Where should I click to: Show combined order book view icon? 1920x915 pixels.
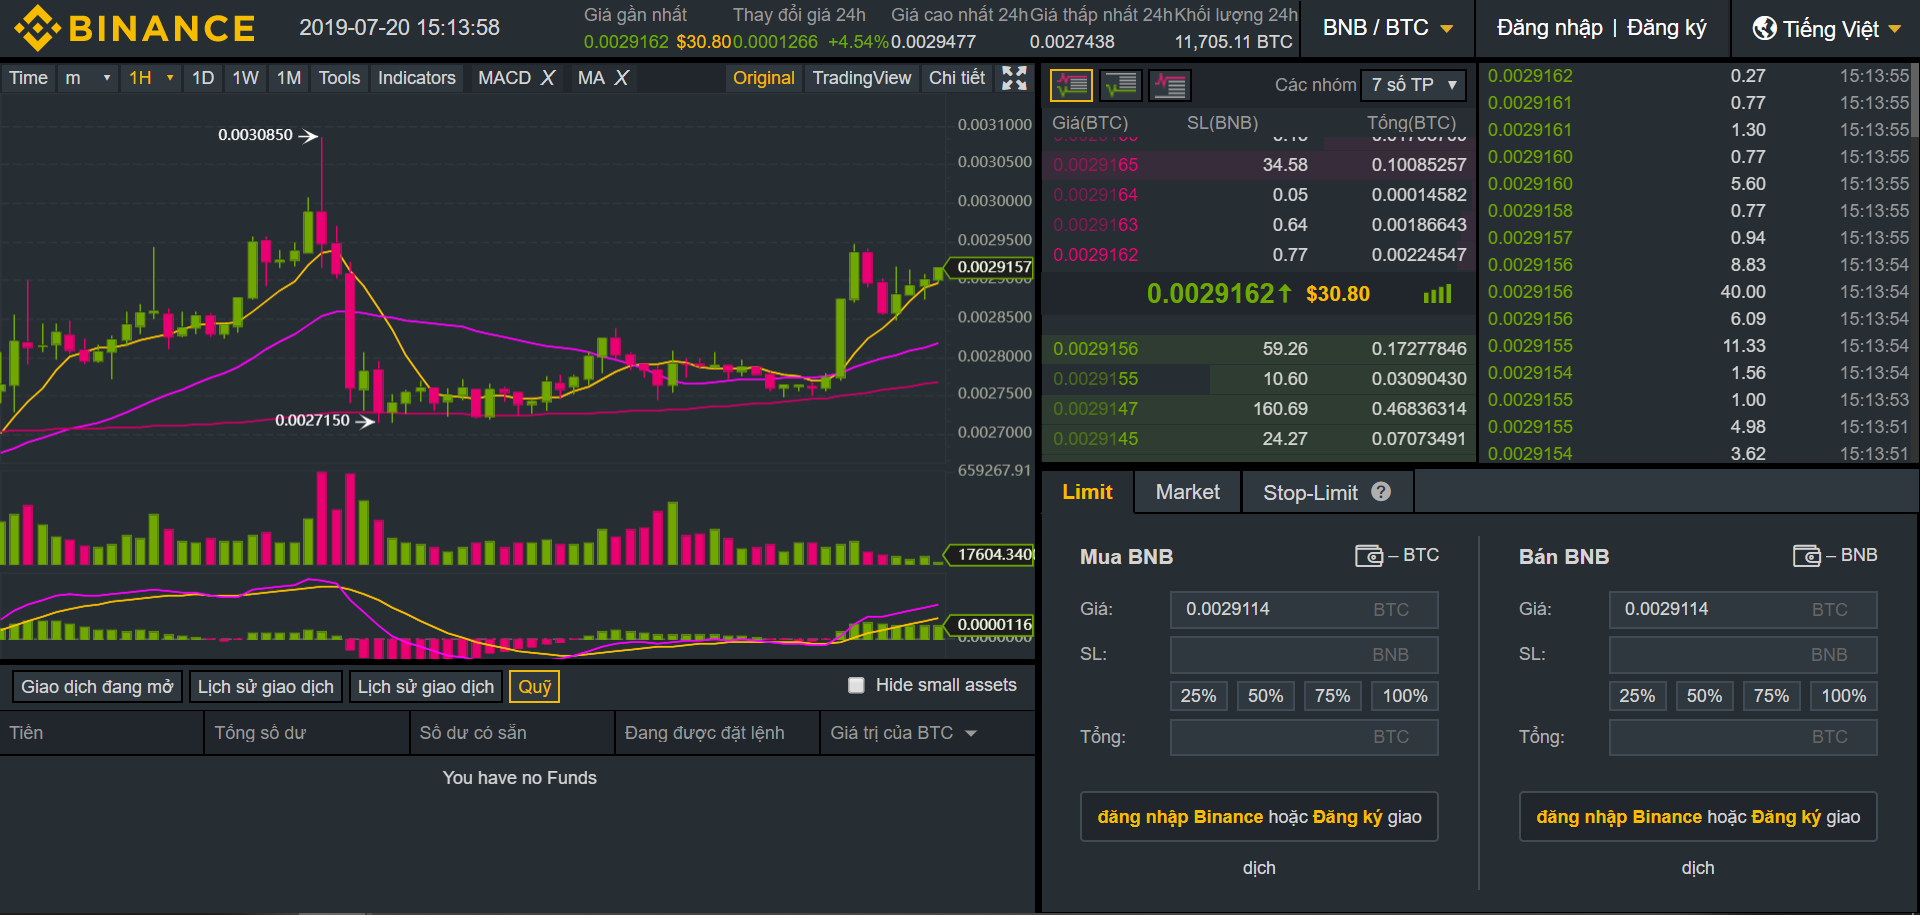tap(1071, 86)
